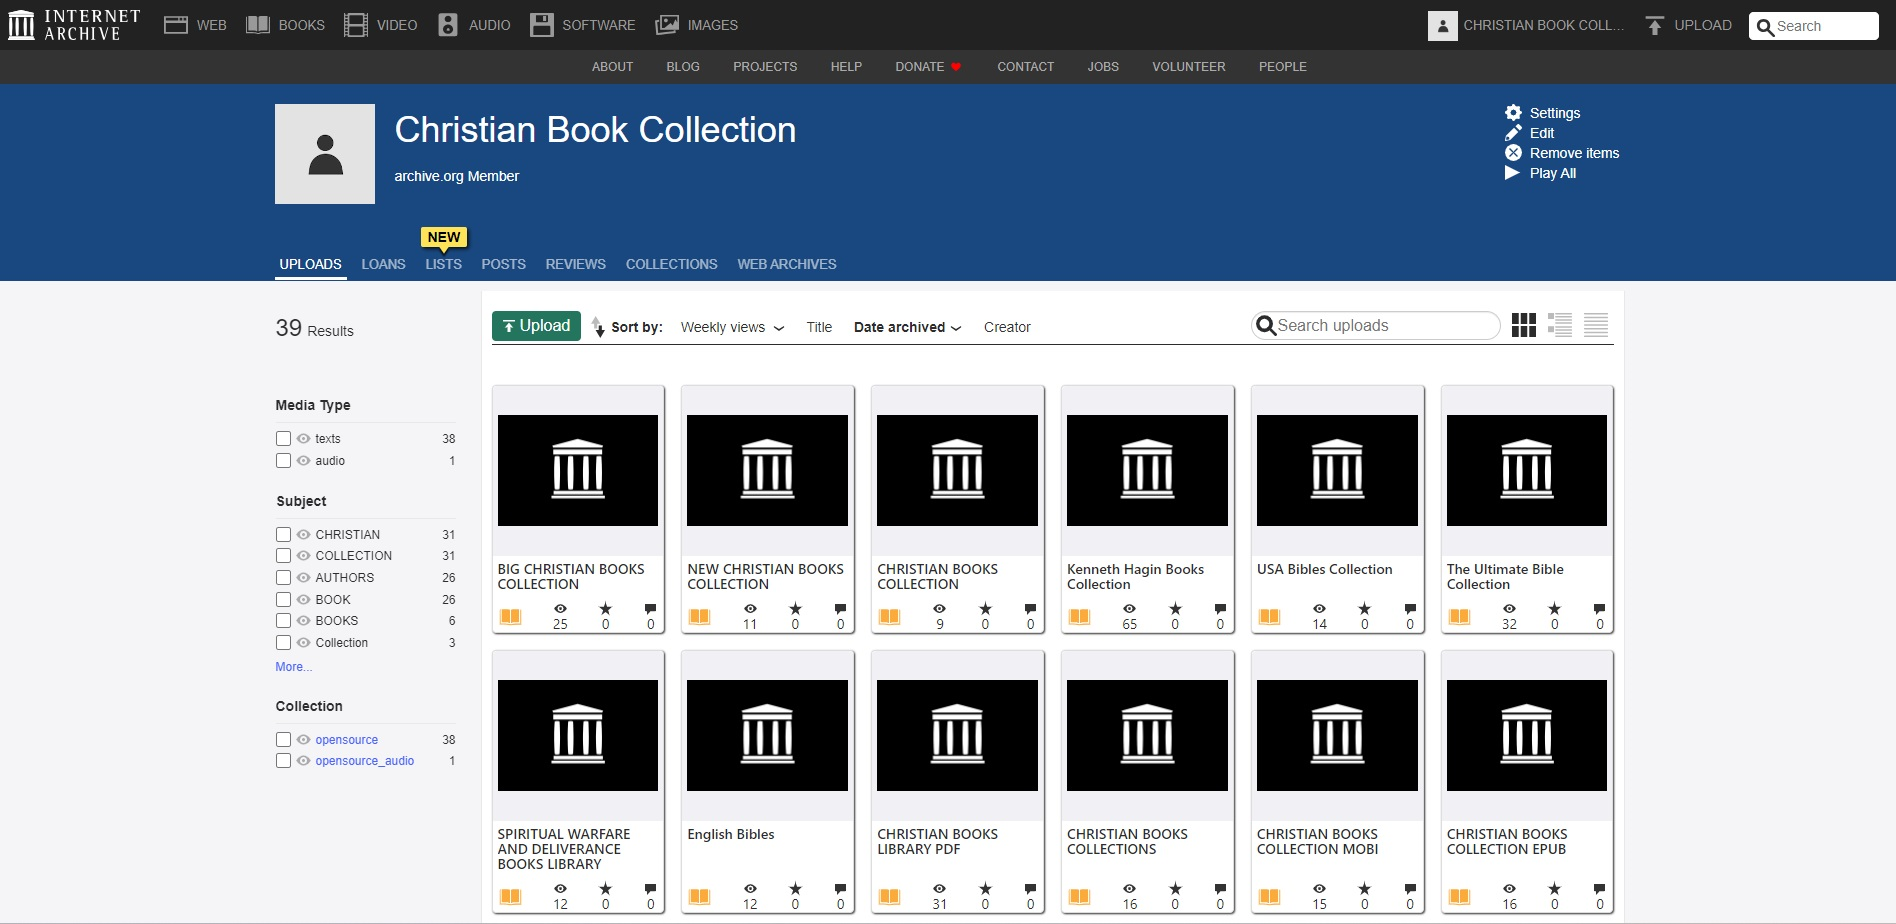This screenshot has height=924, width=1896.
Task: Open the Blog link
Action: tap(683, 67)
